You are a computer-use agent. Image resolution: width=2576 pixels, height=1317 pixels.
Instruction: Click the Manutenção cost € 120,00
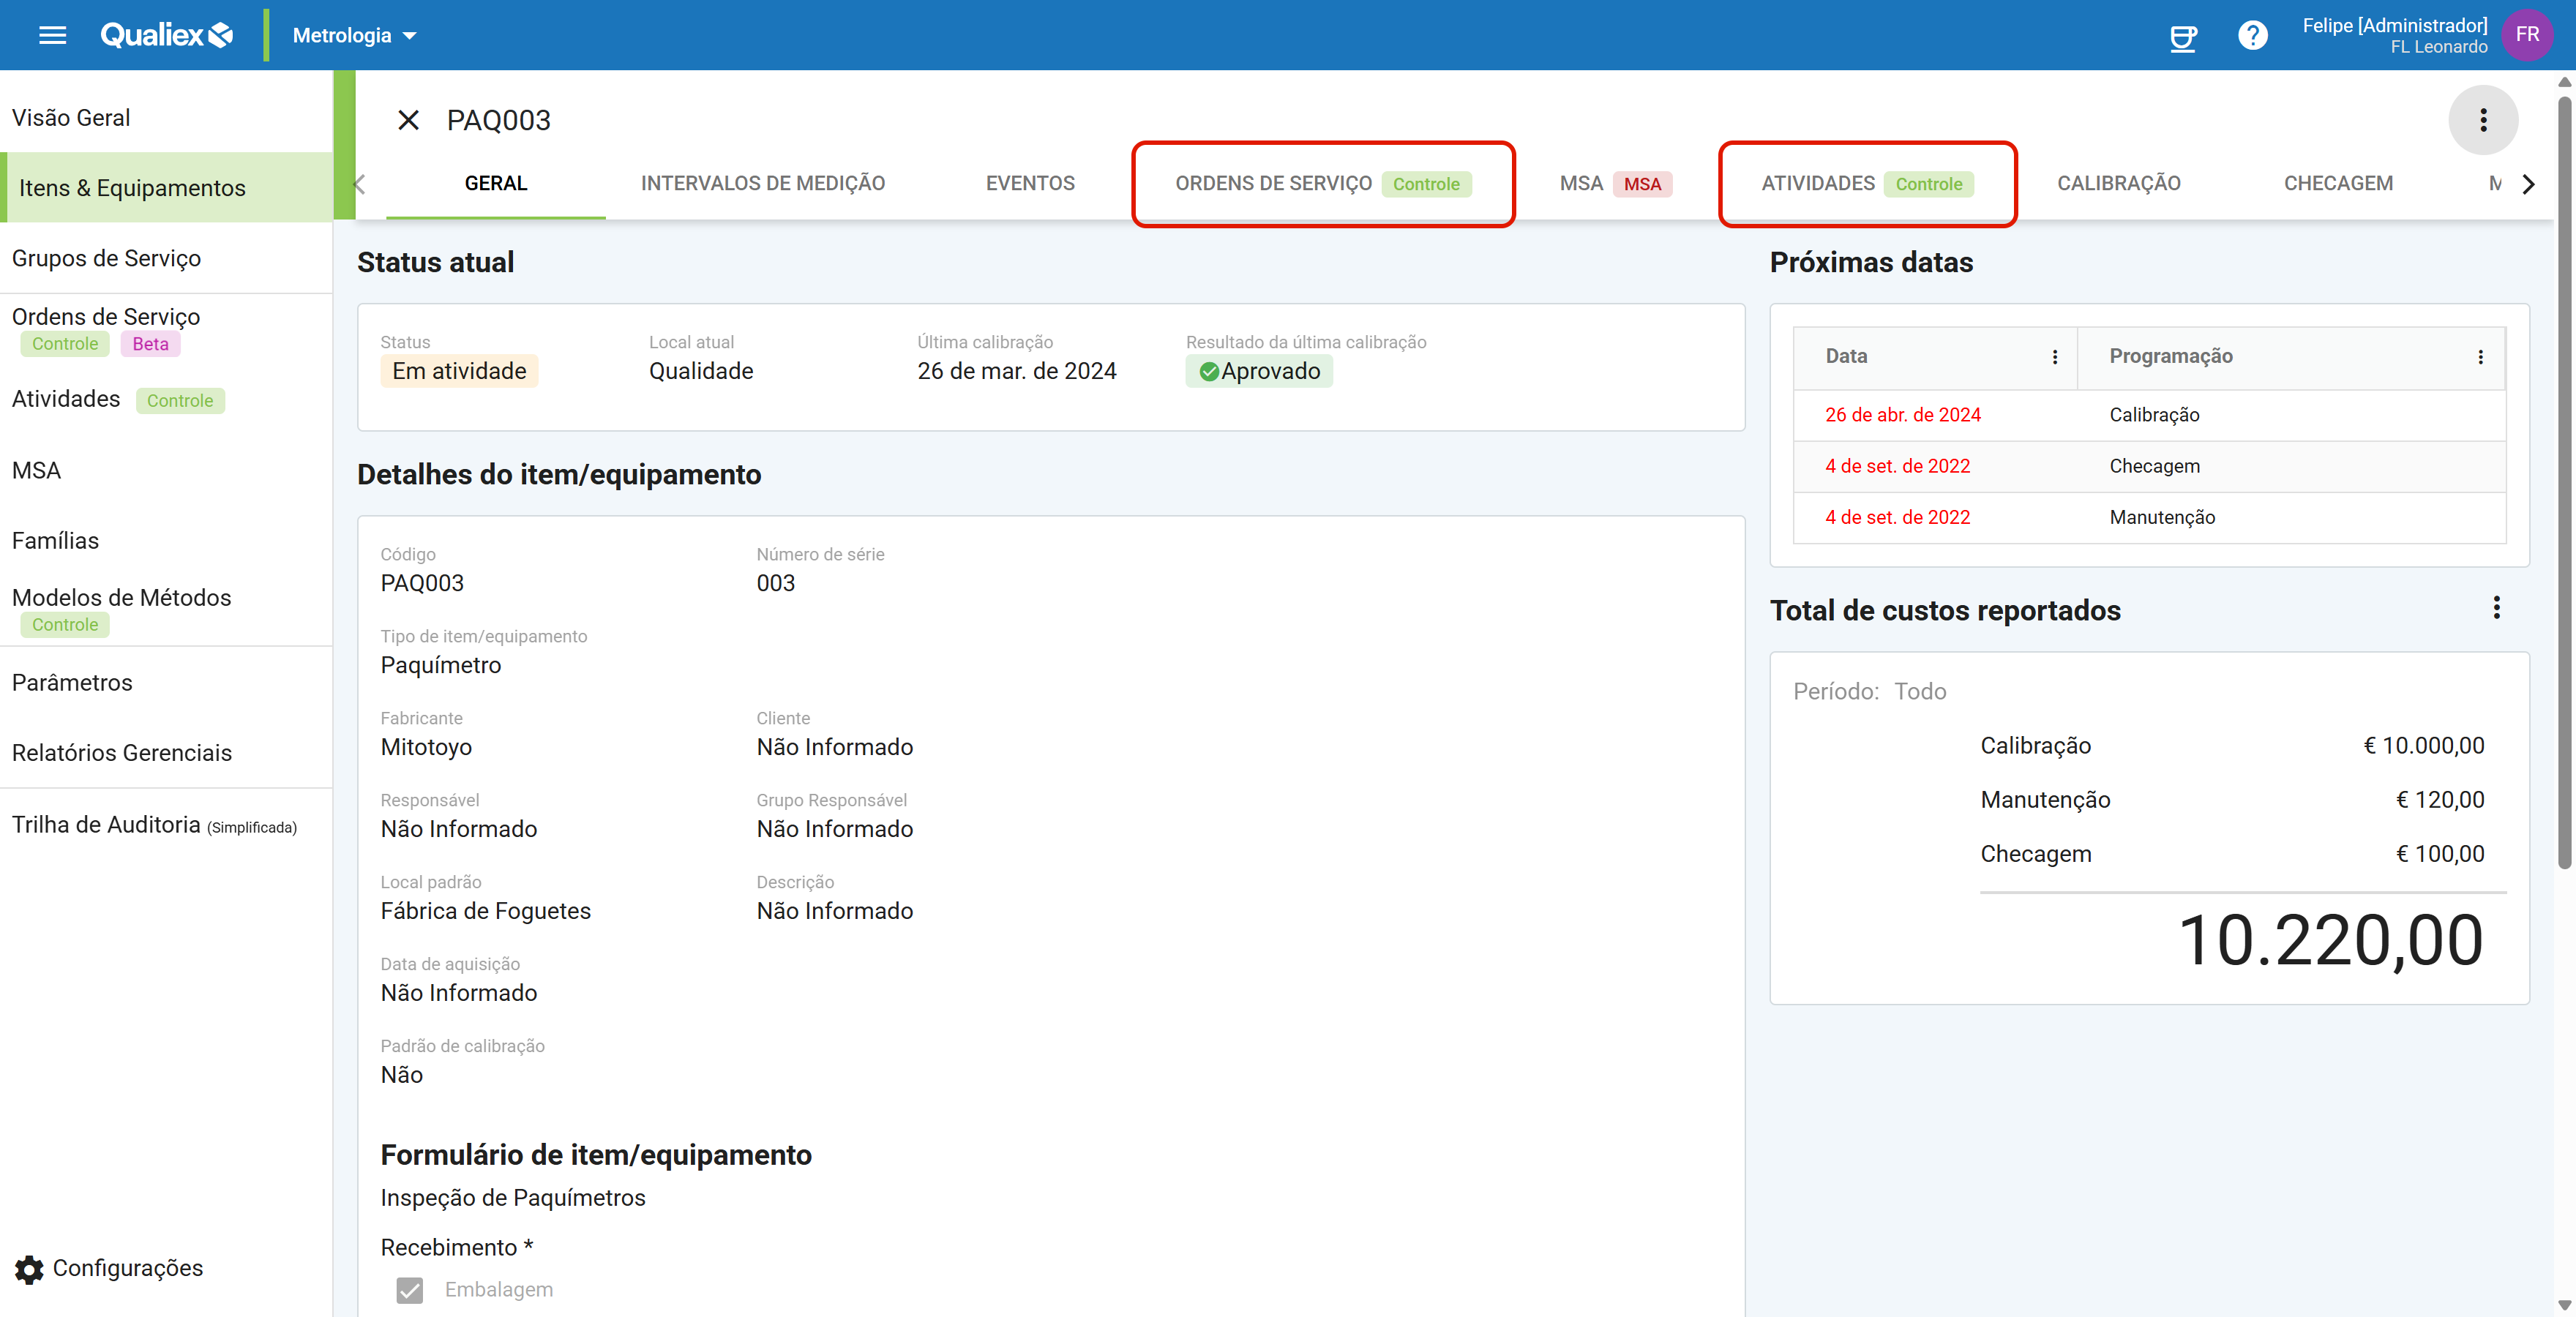(x=2440, y=799)
